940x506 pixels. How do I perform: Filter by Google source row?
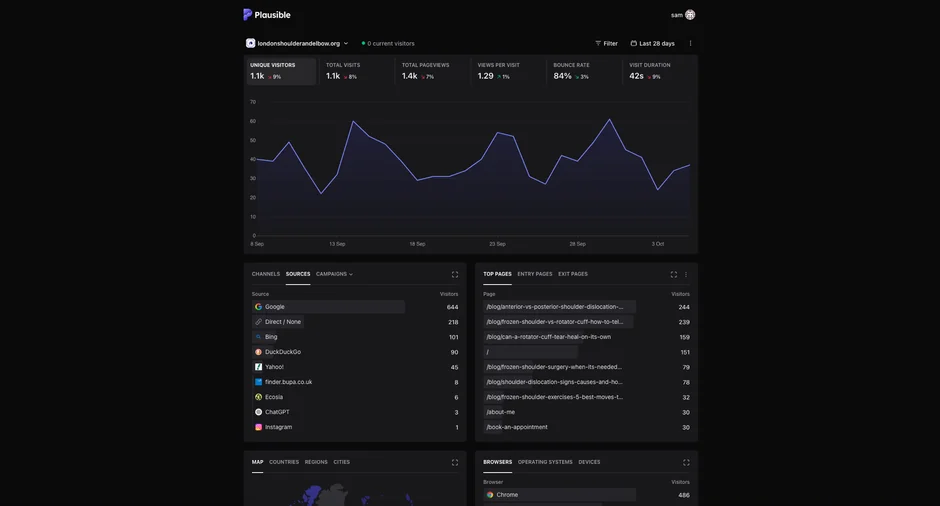(355, 307)
